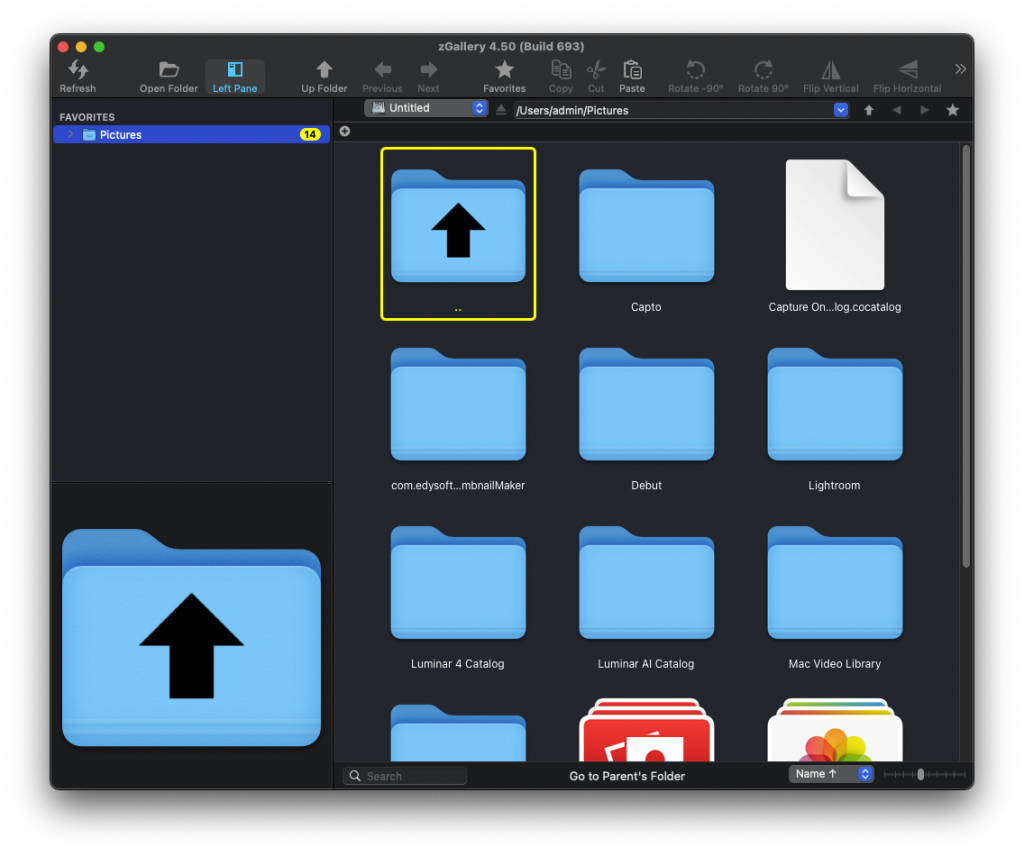Select the Capto folder
Image resolution: width=1024 pixels, height=856 pixels.
pyautogui.click(x=646, y=226)
